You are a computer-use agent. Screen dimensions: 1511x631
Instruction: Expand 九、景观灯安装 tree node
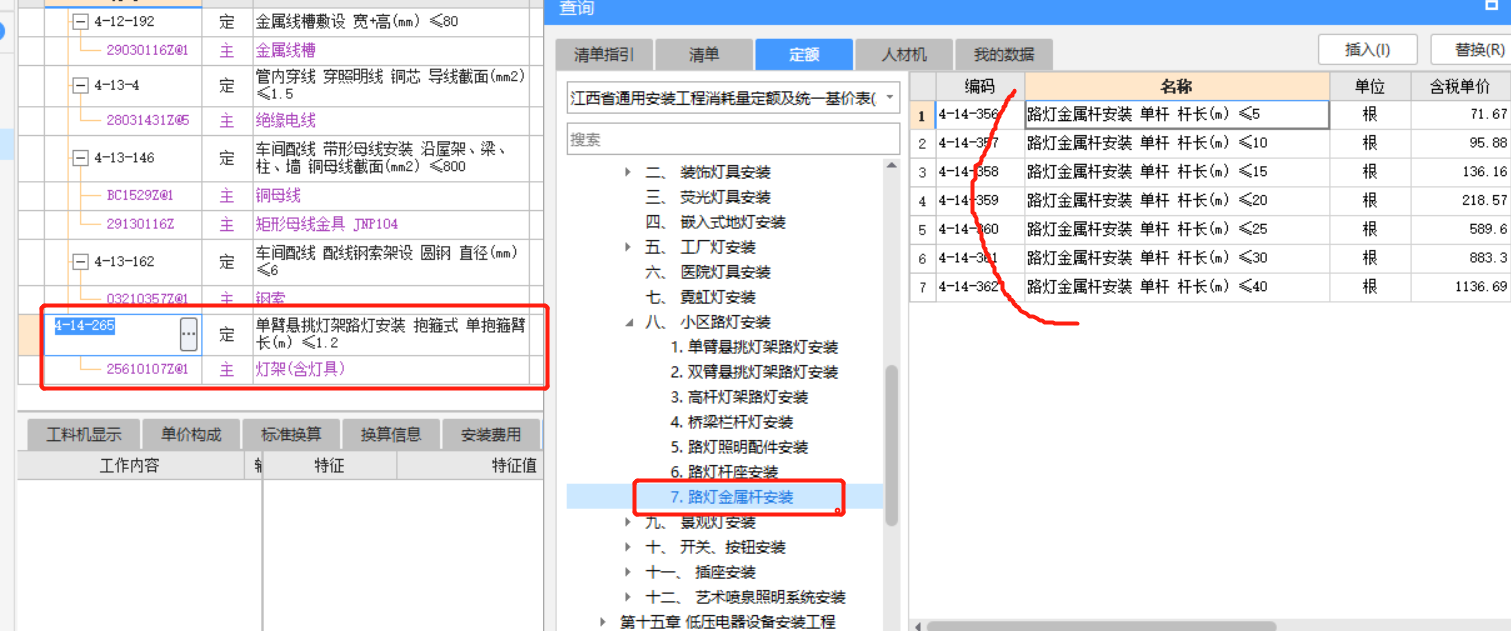click(628, 522)
